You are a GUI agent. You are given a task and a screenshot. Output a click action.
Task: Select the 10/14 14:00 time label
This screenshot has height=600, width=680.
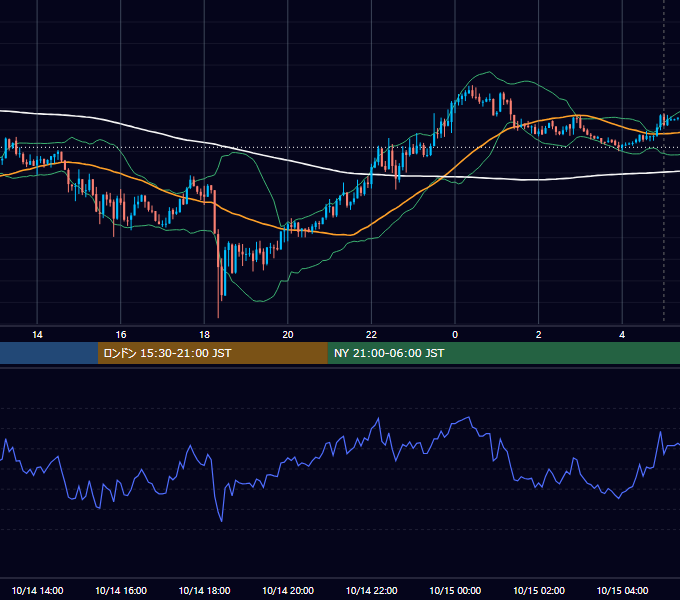tap(37, 590)
